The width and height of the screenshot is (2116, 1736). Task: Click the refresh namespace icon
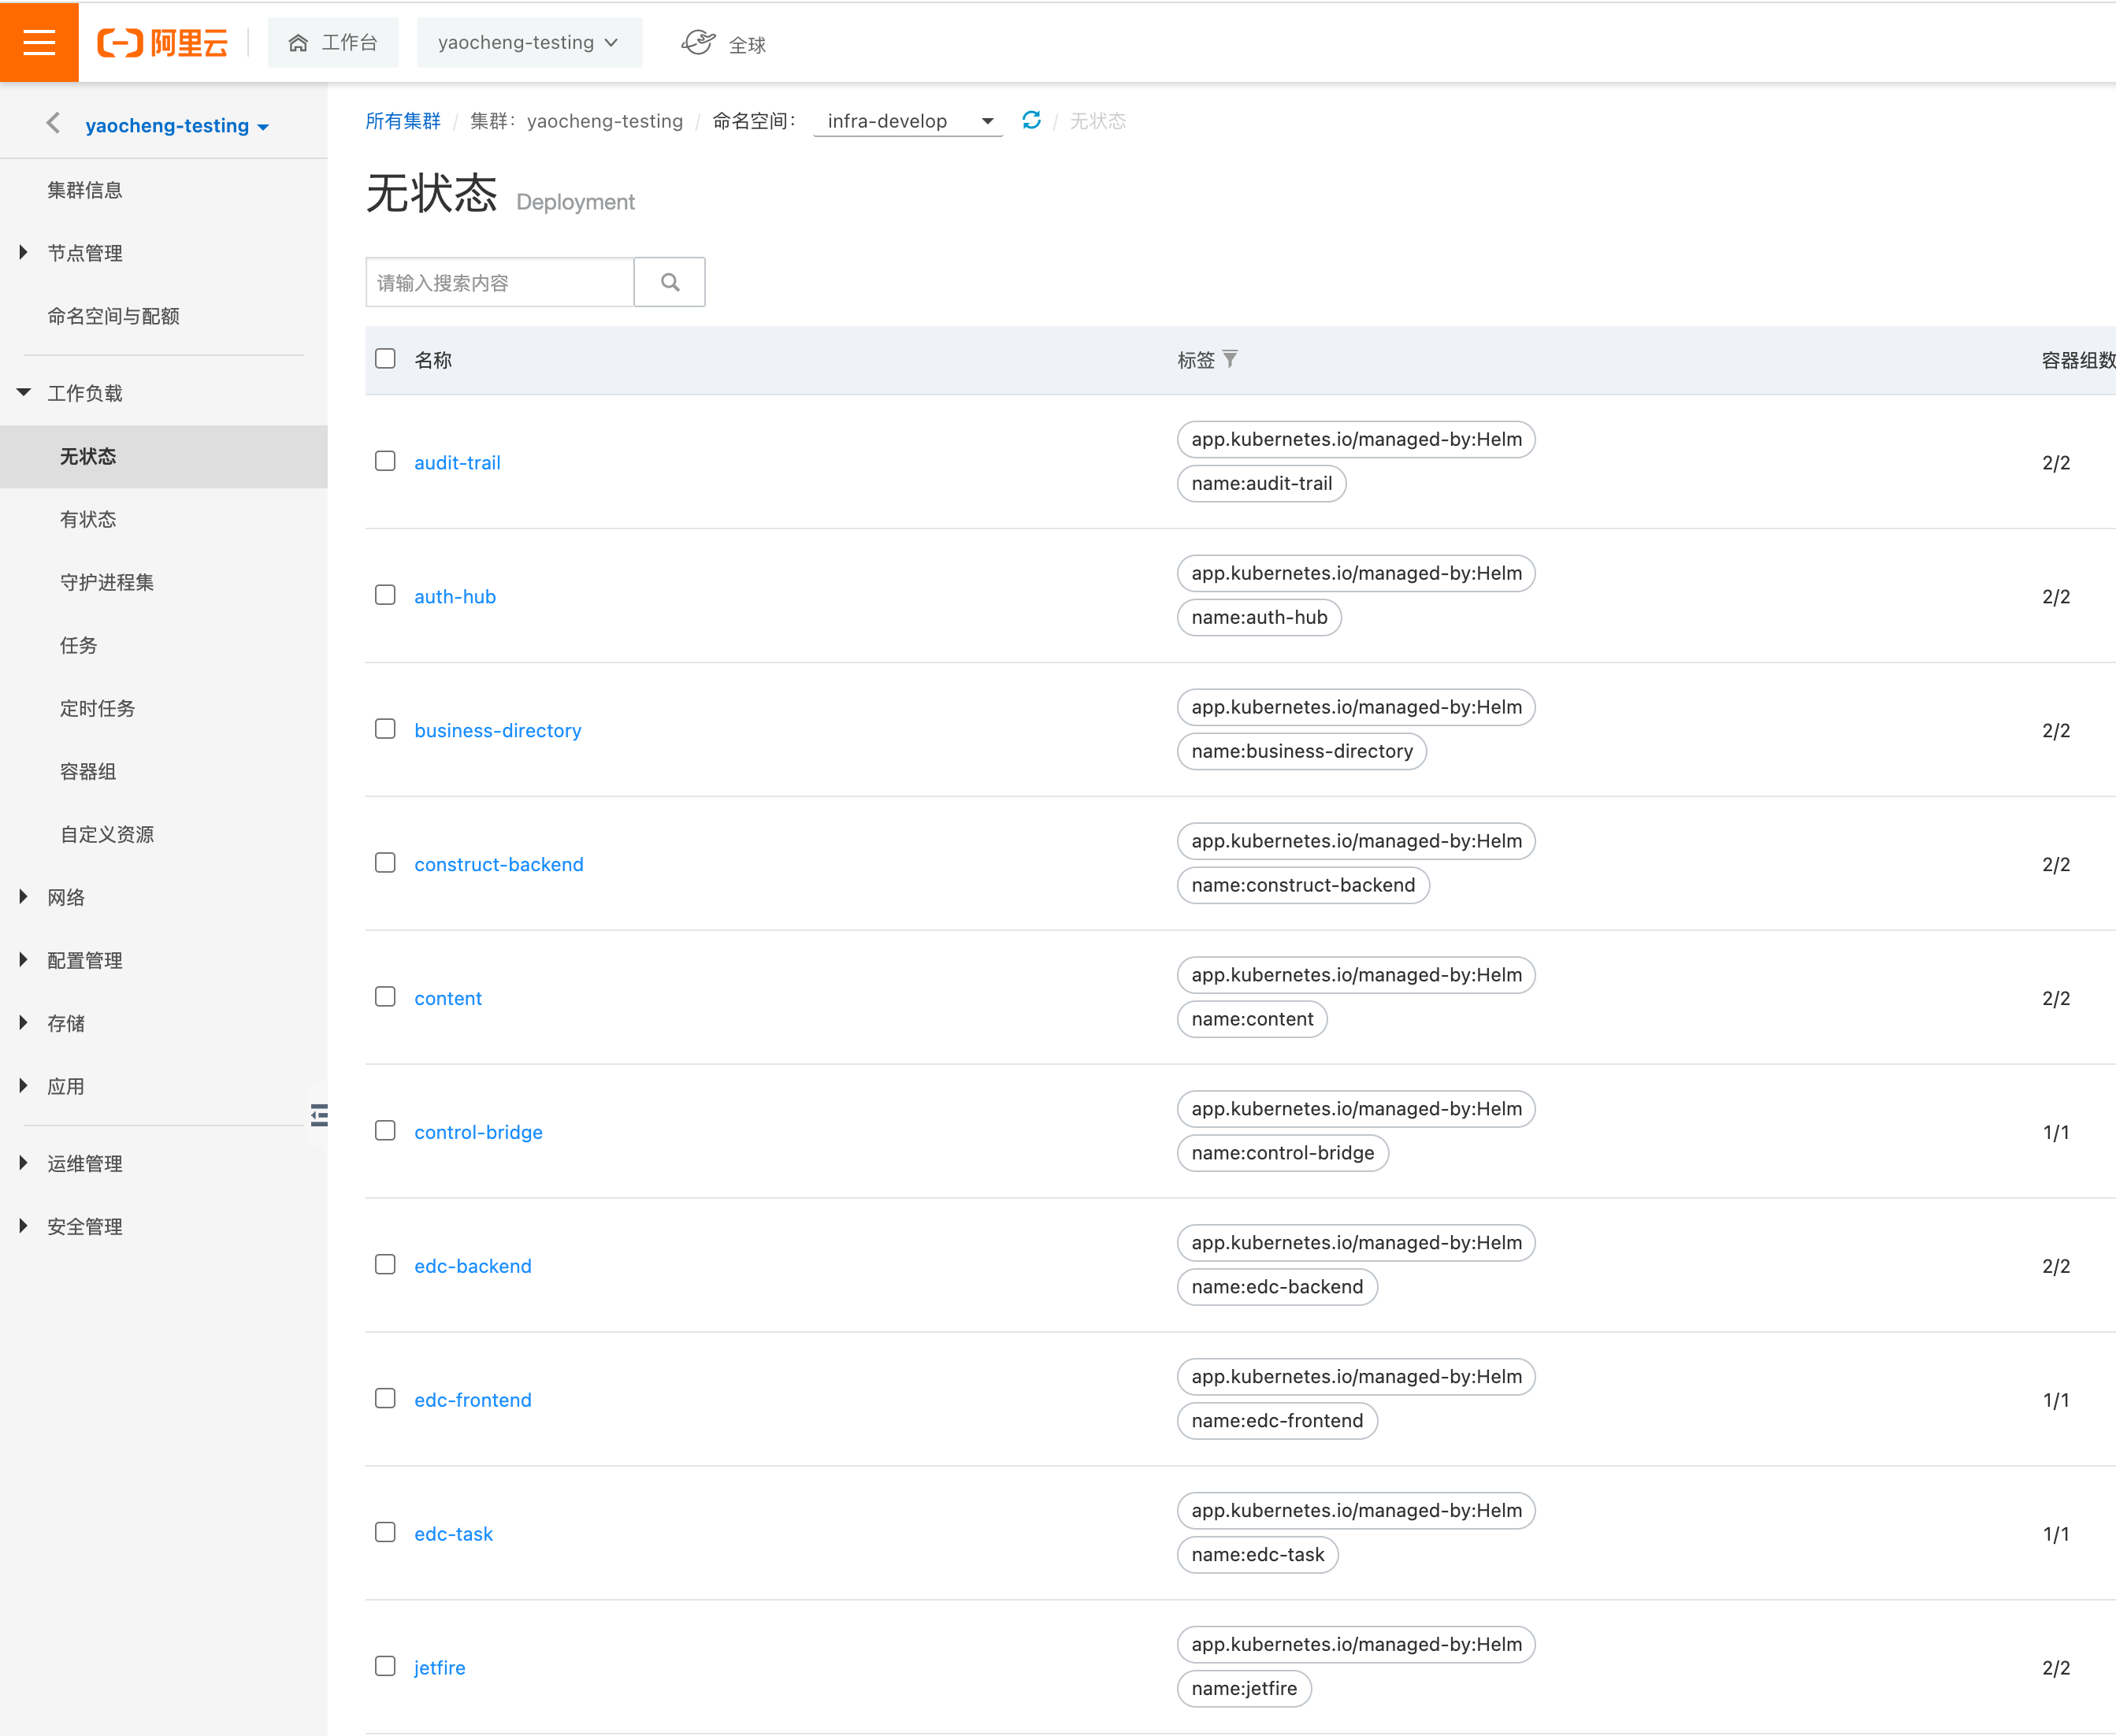click(x=1031, y=120)
